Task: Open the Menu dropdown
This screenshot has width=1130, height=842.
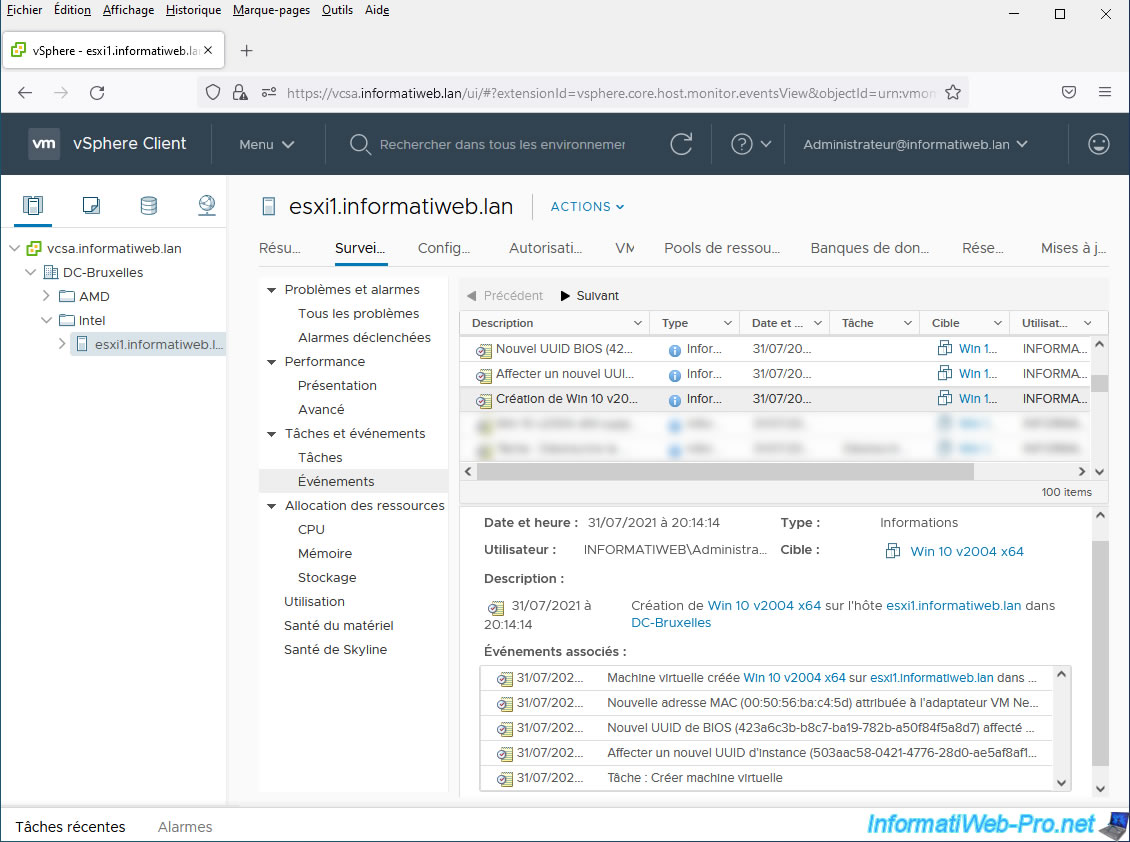Action: tap(267, 144)
